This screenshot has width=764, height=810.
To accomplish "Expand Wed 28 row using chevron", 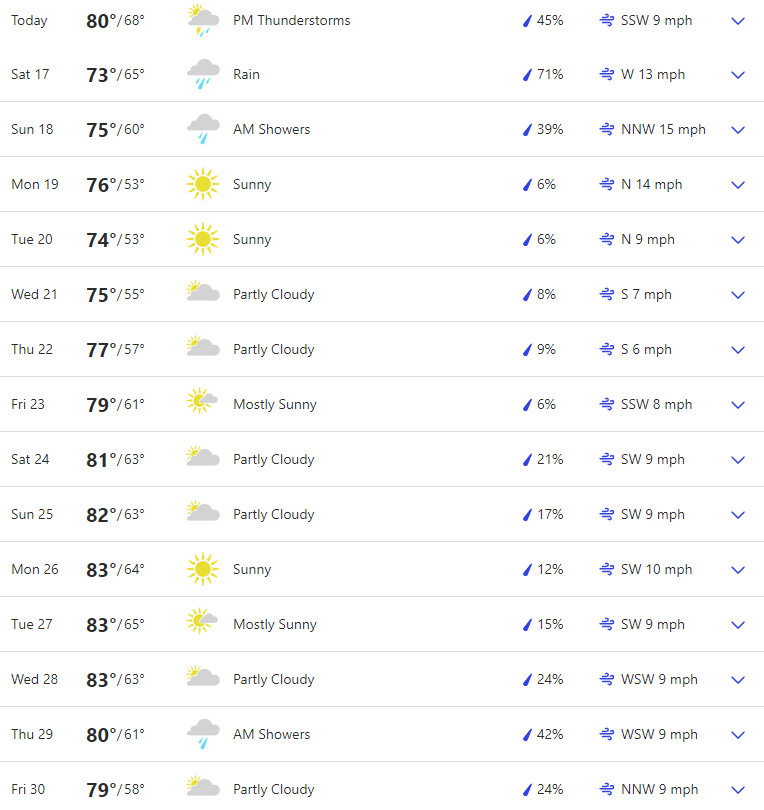I will click(x=738, y=680).
